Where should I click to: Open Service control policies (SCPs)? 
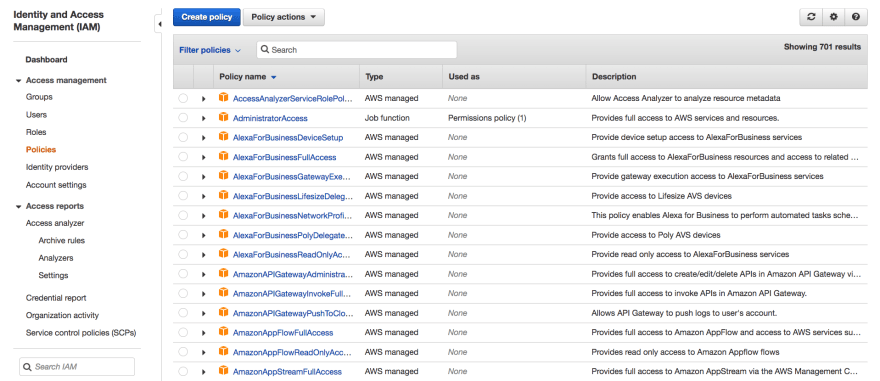81,333
